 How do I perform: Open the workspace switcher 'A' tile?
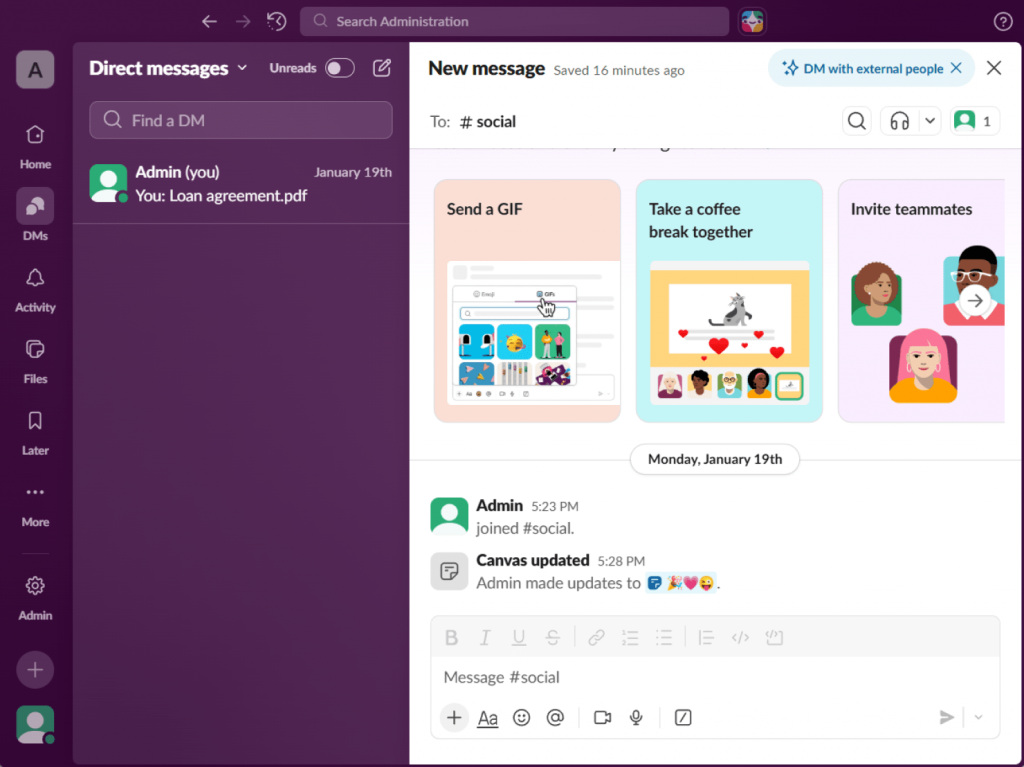coord(35,69)
